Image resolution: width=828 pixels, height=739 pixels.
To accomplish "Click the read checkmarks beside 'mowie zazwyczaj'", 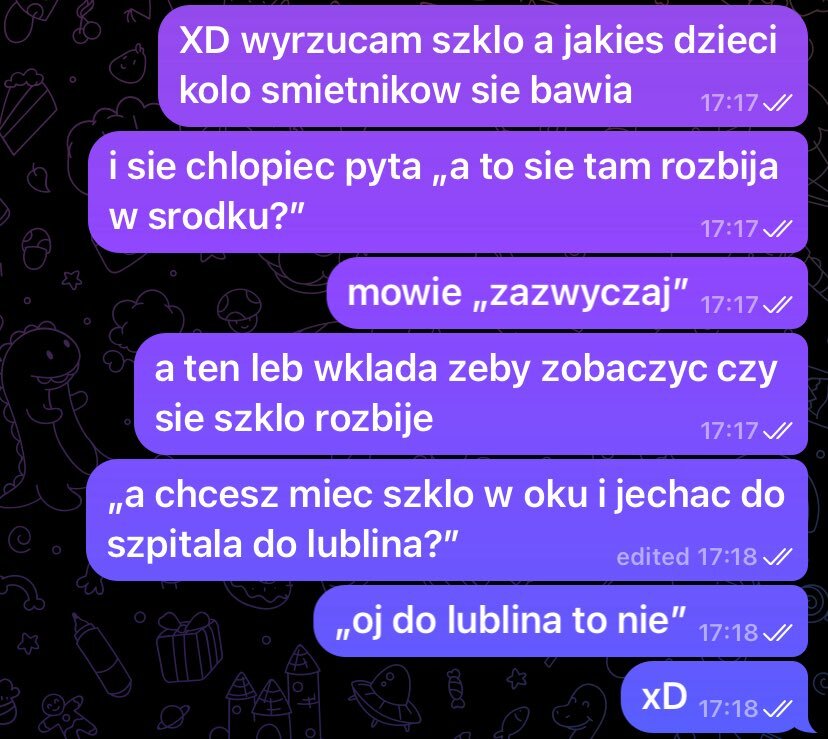I will 778,304.
